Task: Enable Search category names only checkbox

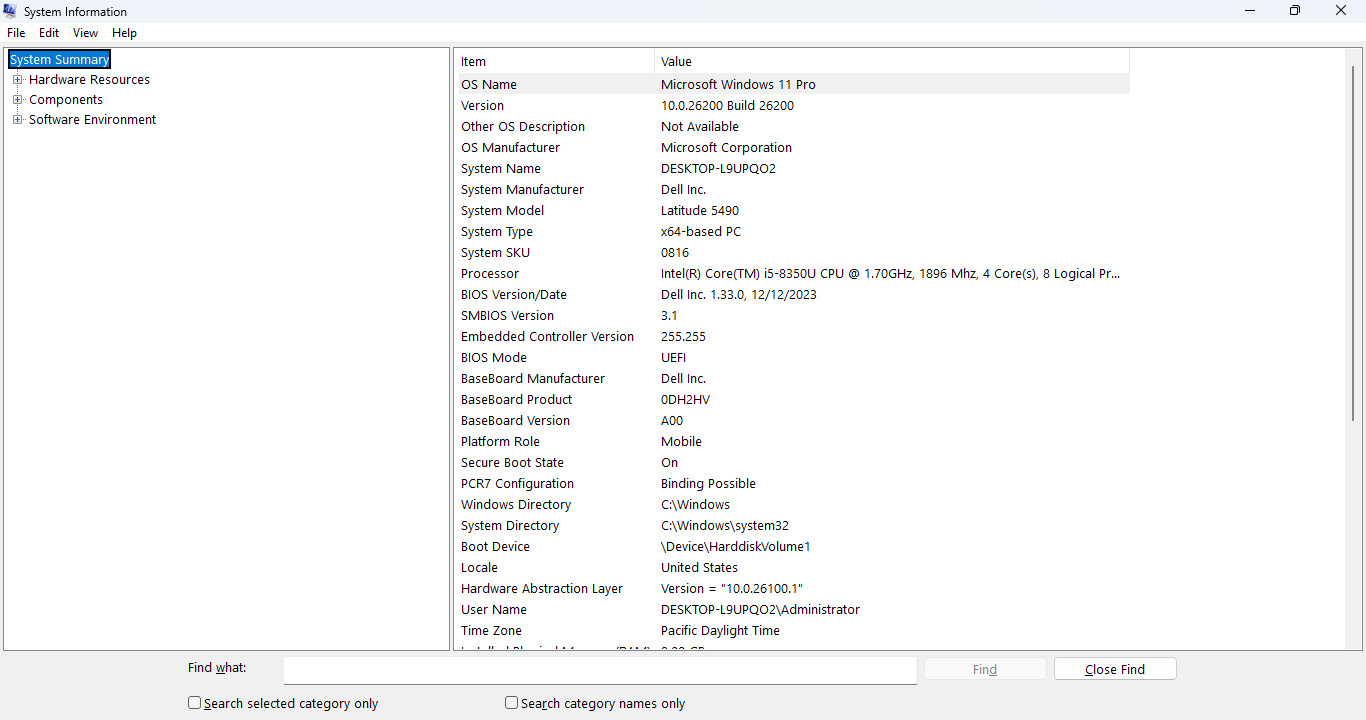Action: coord(512,703)
